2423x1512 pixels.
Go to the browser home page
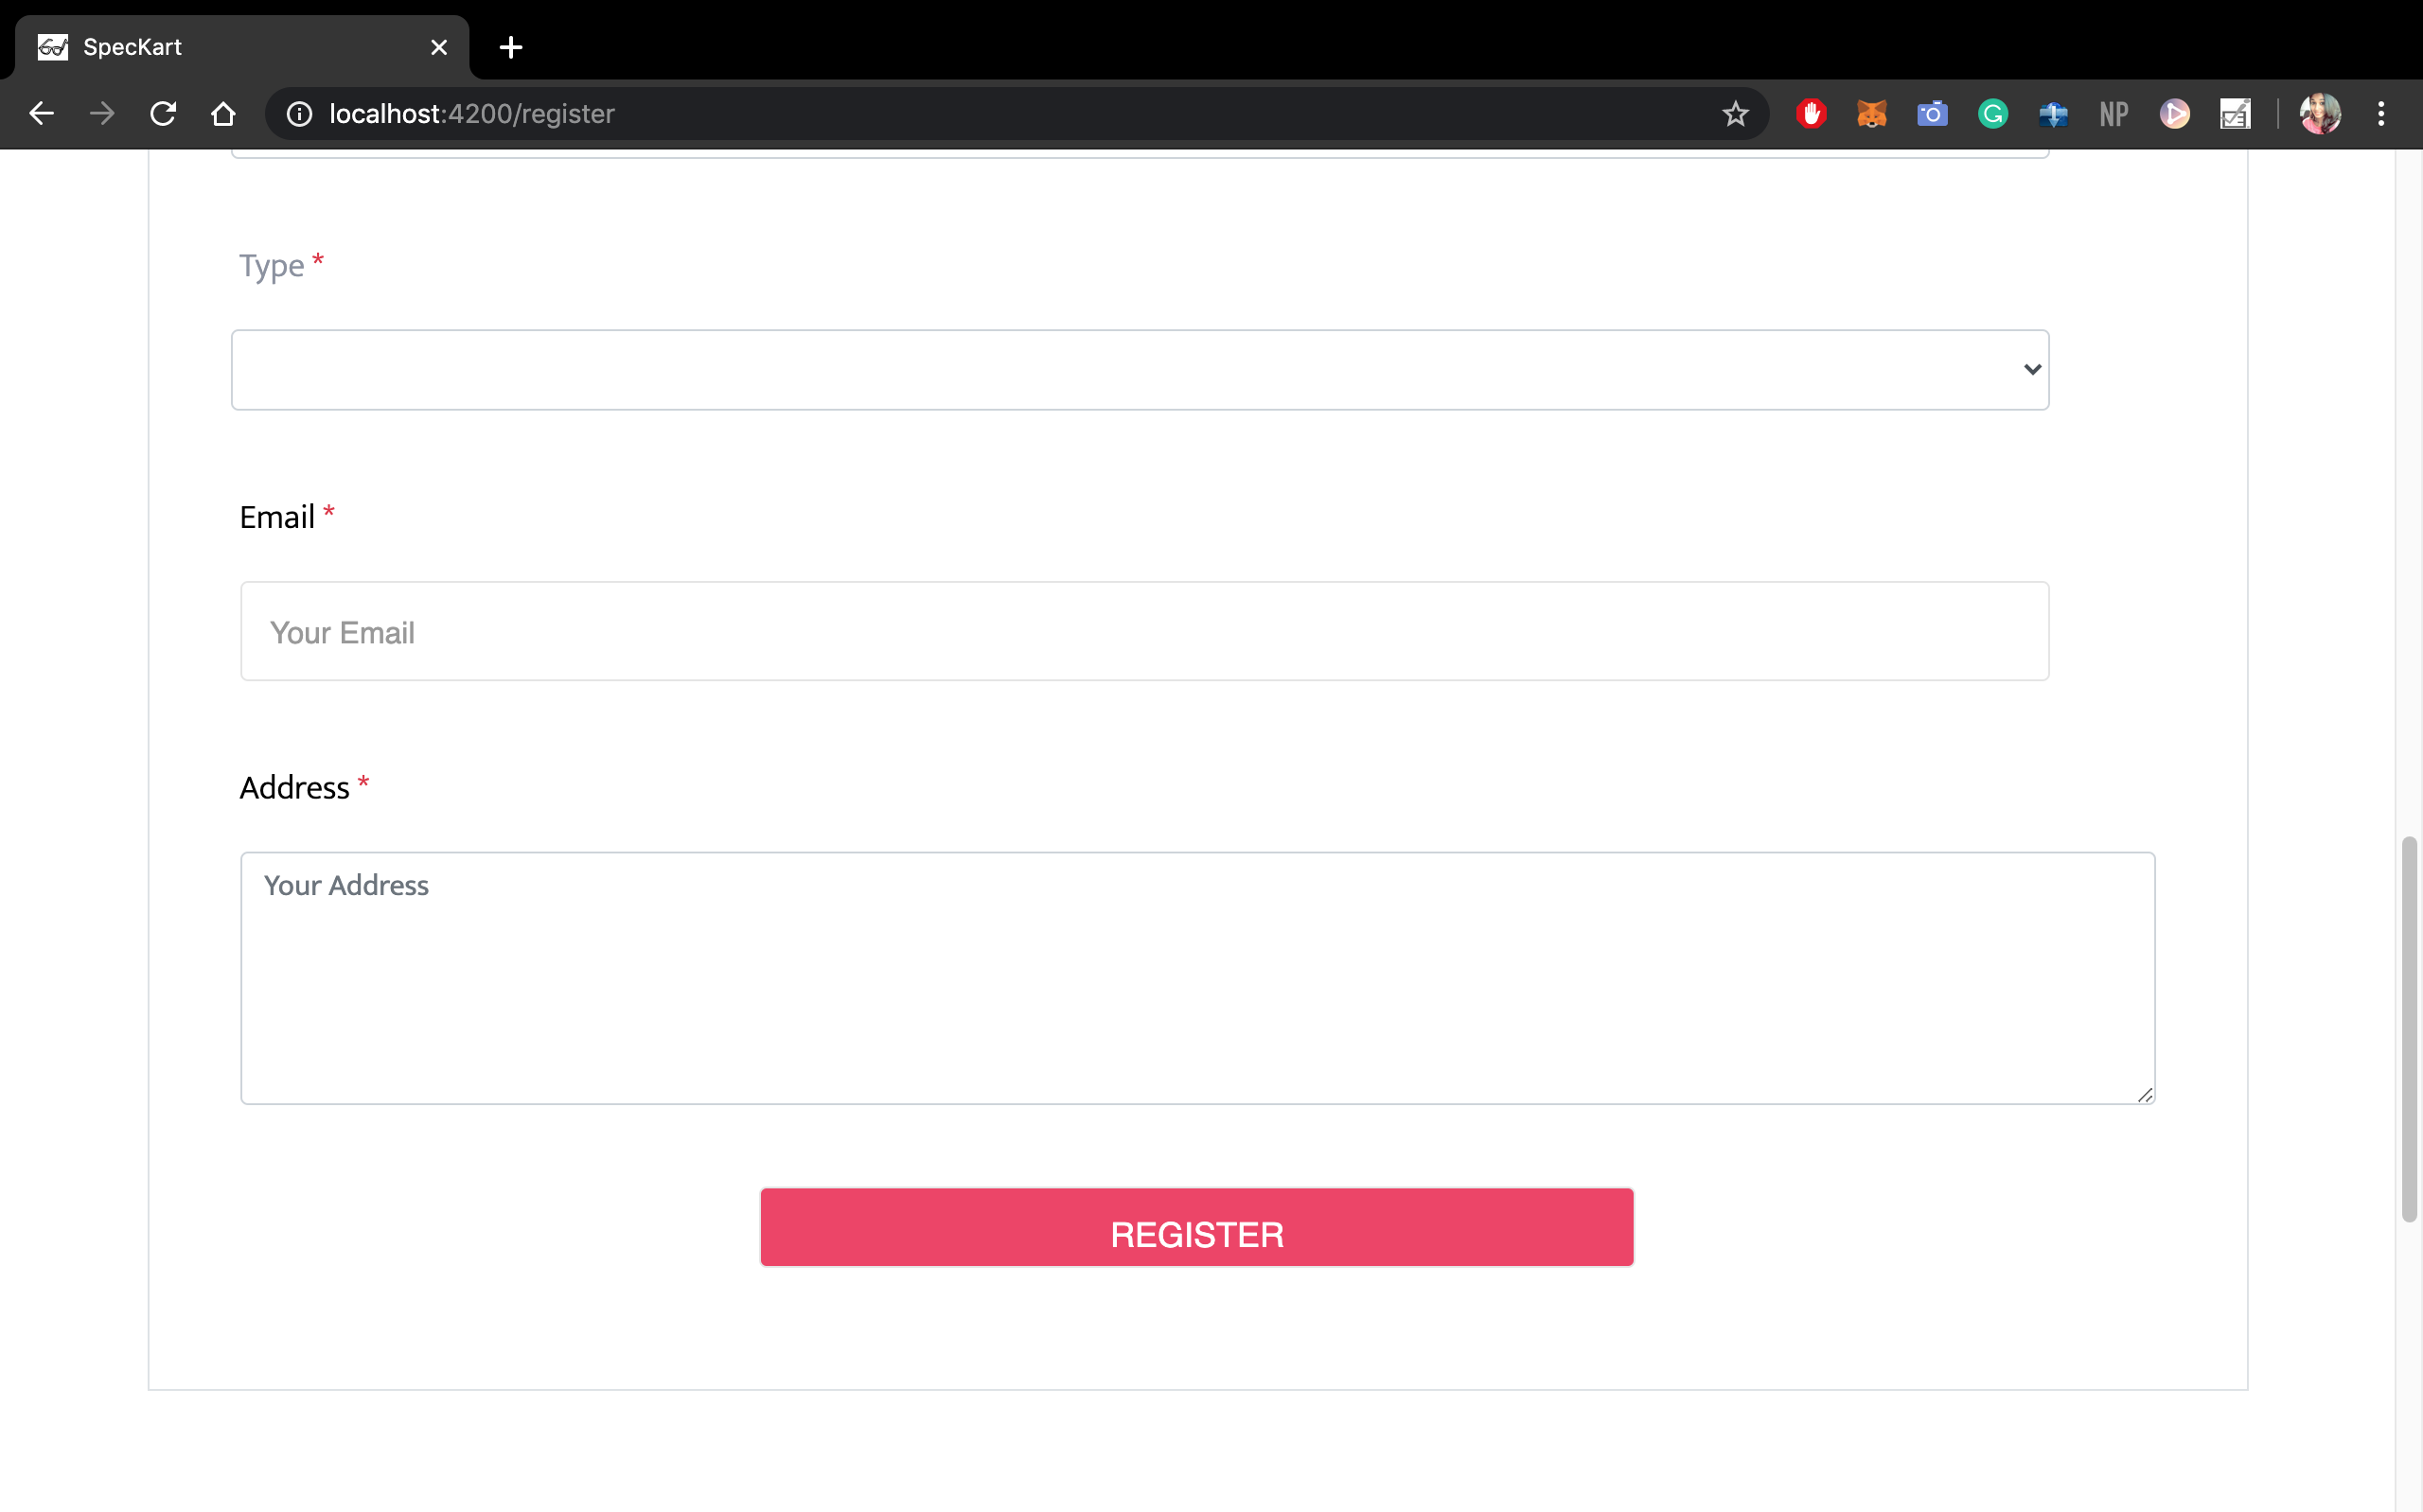[224, 114]
